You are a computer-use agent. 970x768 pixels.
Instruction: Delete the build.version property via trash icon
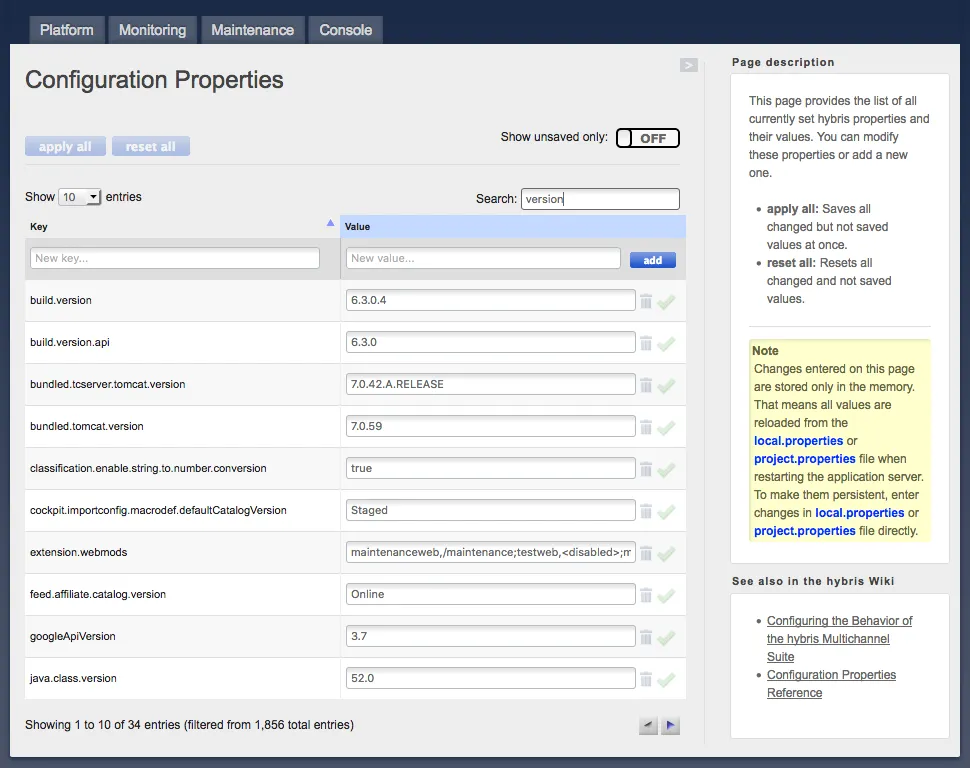pyautogui.click(x=646, y=301)
